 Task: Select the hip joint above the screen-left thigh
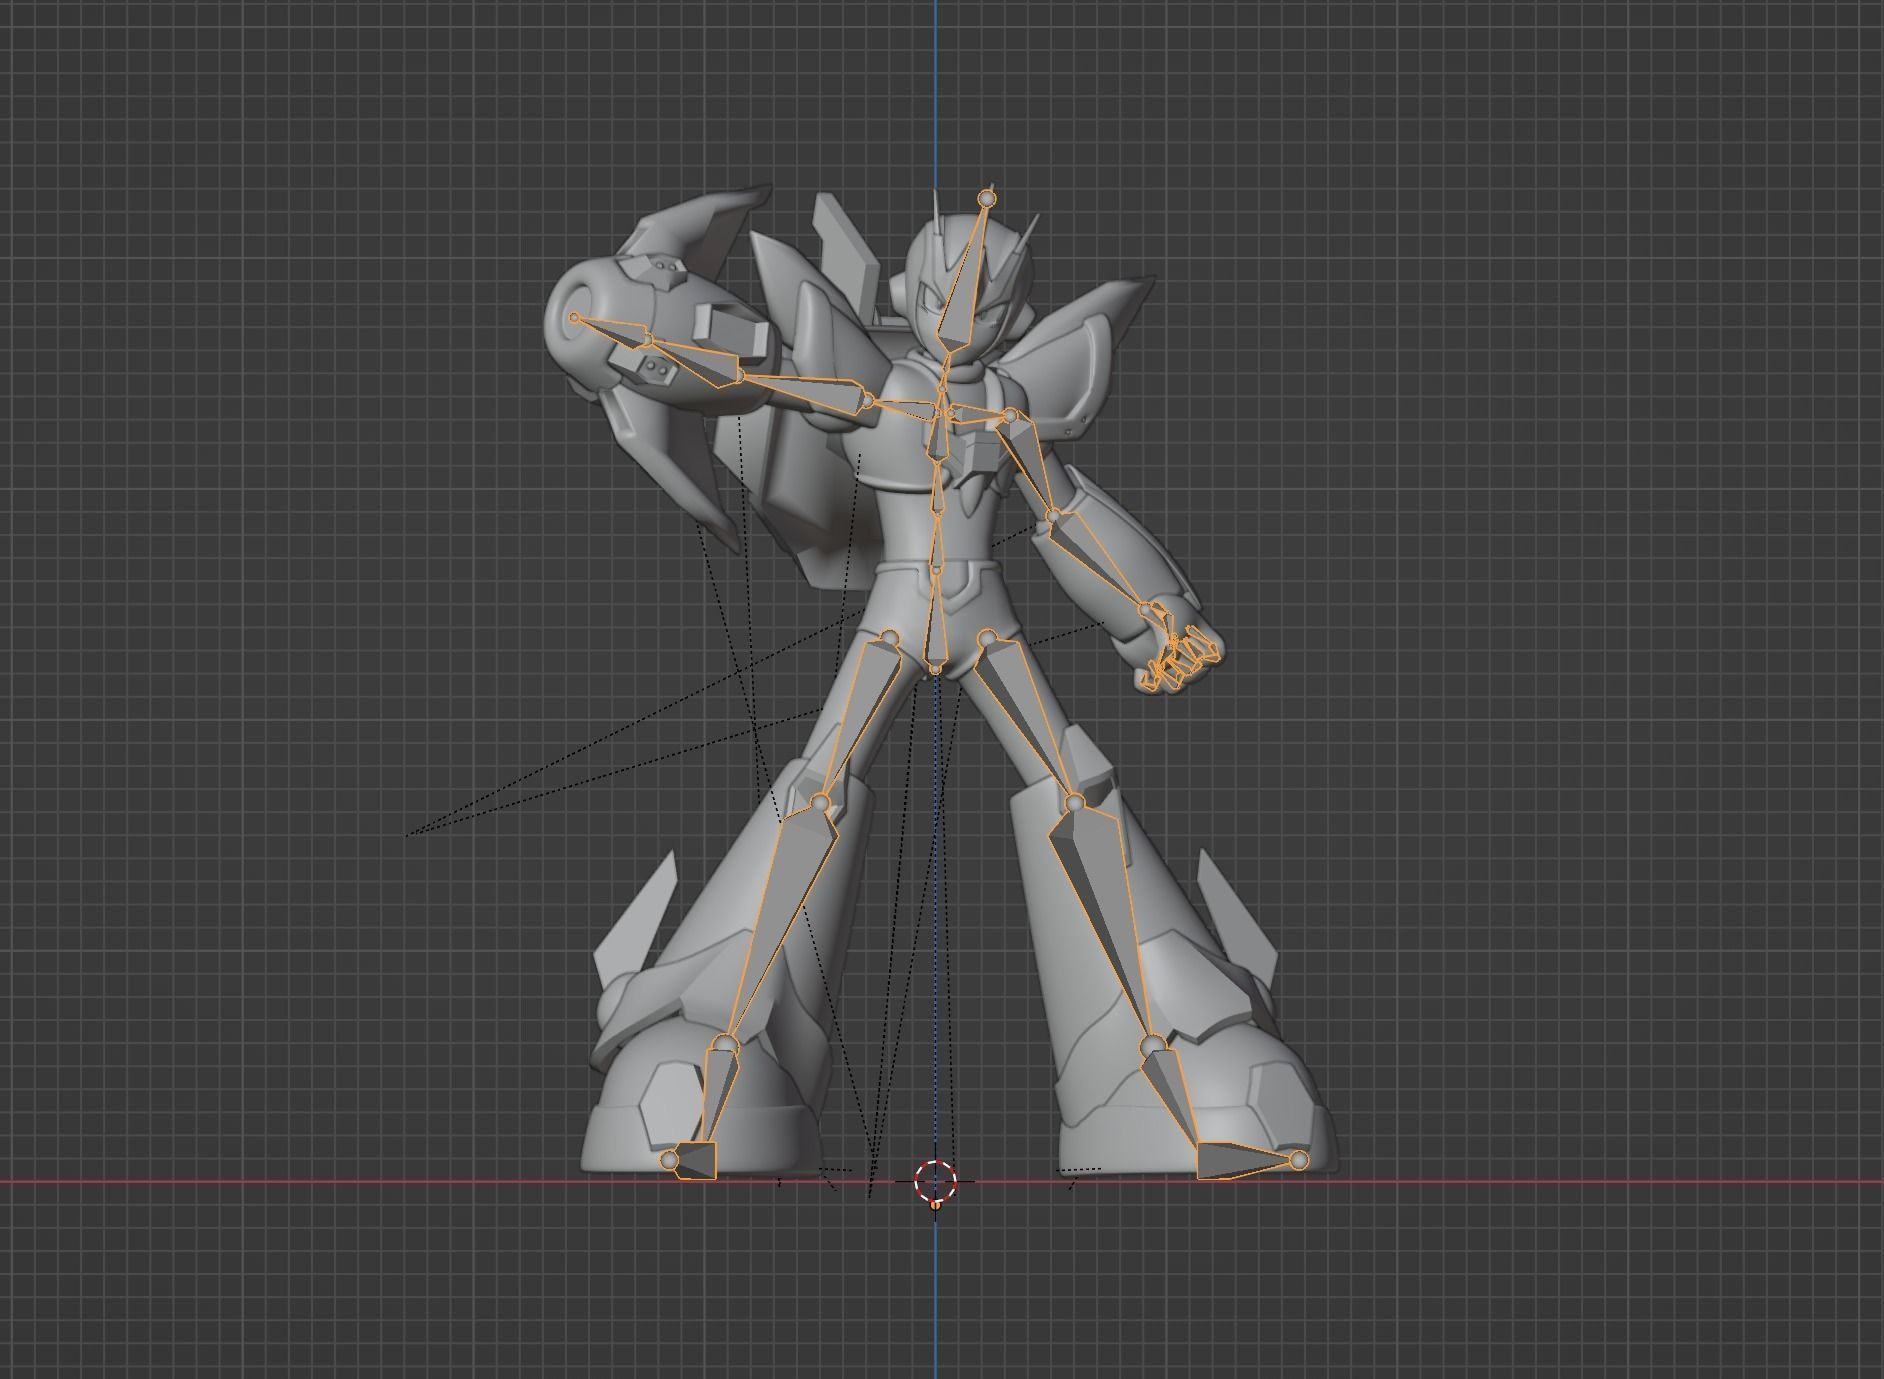click(x=891, y=636)
